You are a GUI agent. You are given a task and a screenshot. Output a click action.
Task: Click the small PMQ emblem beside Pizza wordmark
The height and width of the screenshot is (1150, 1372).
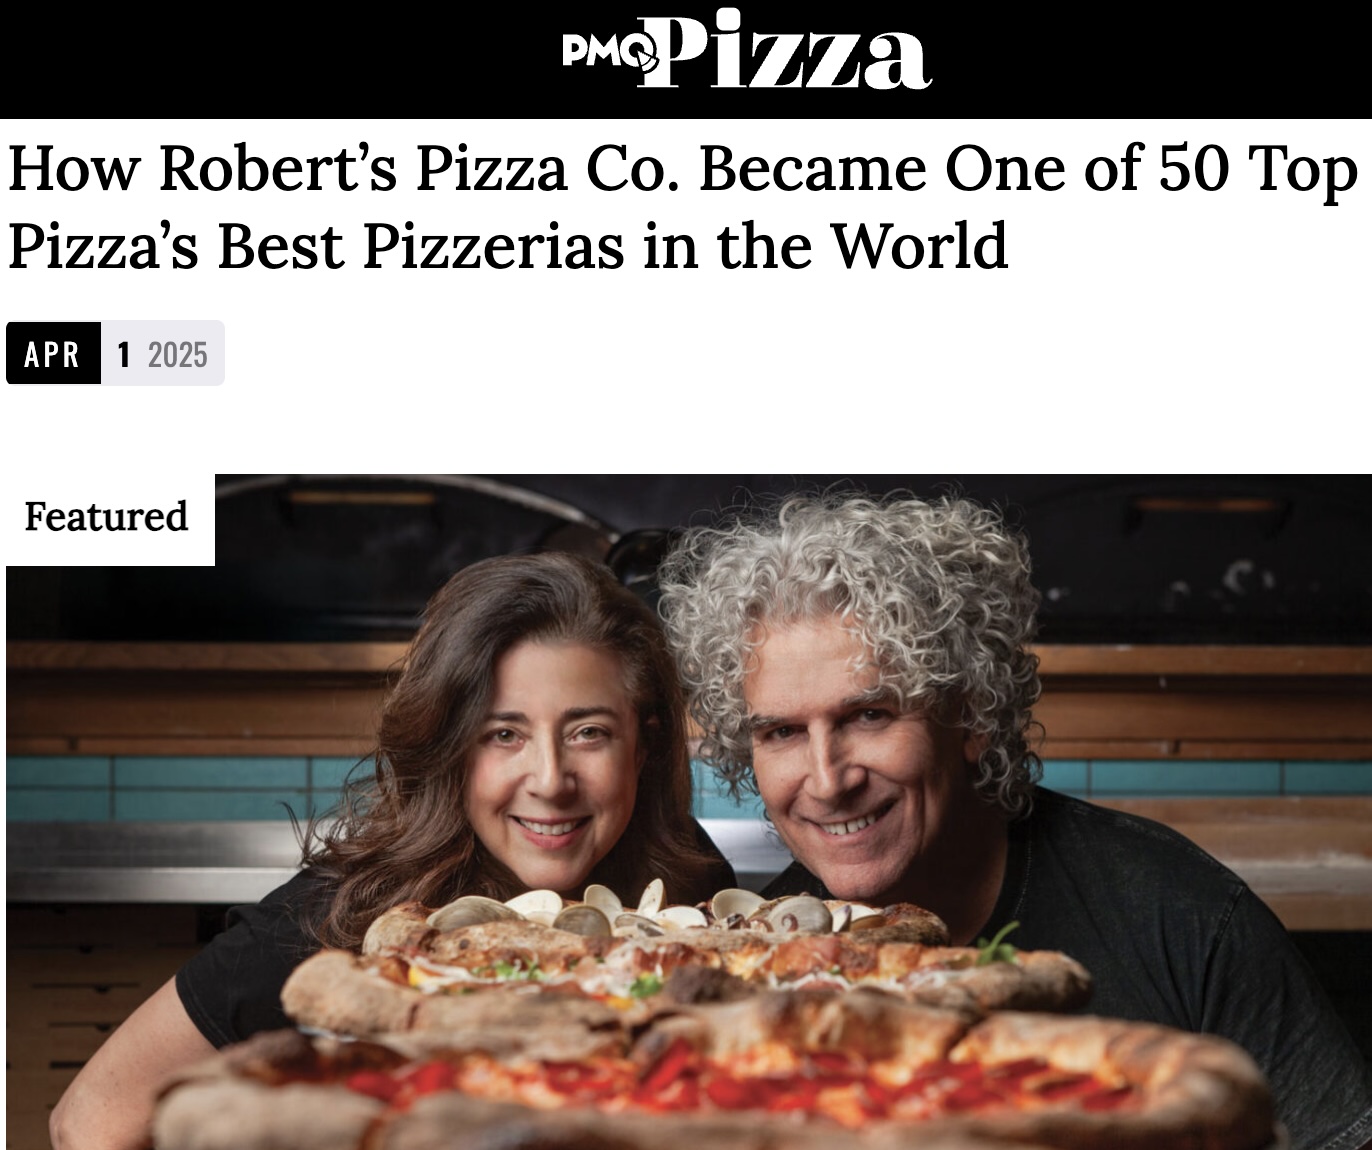tap(608, 48)
